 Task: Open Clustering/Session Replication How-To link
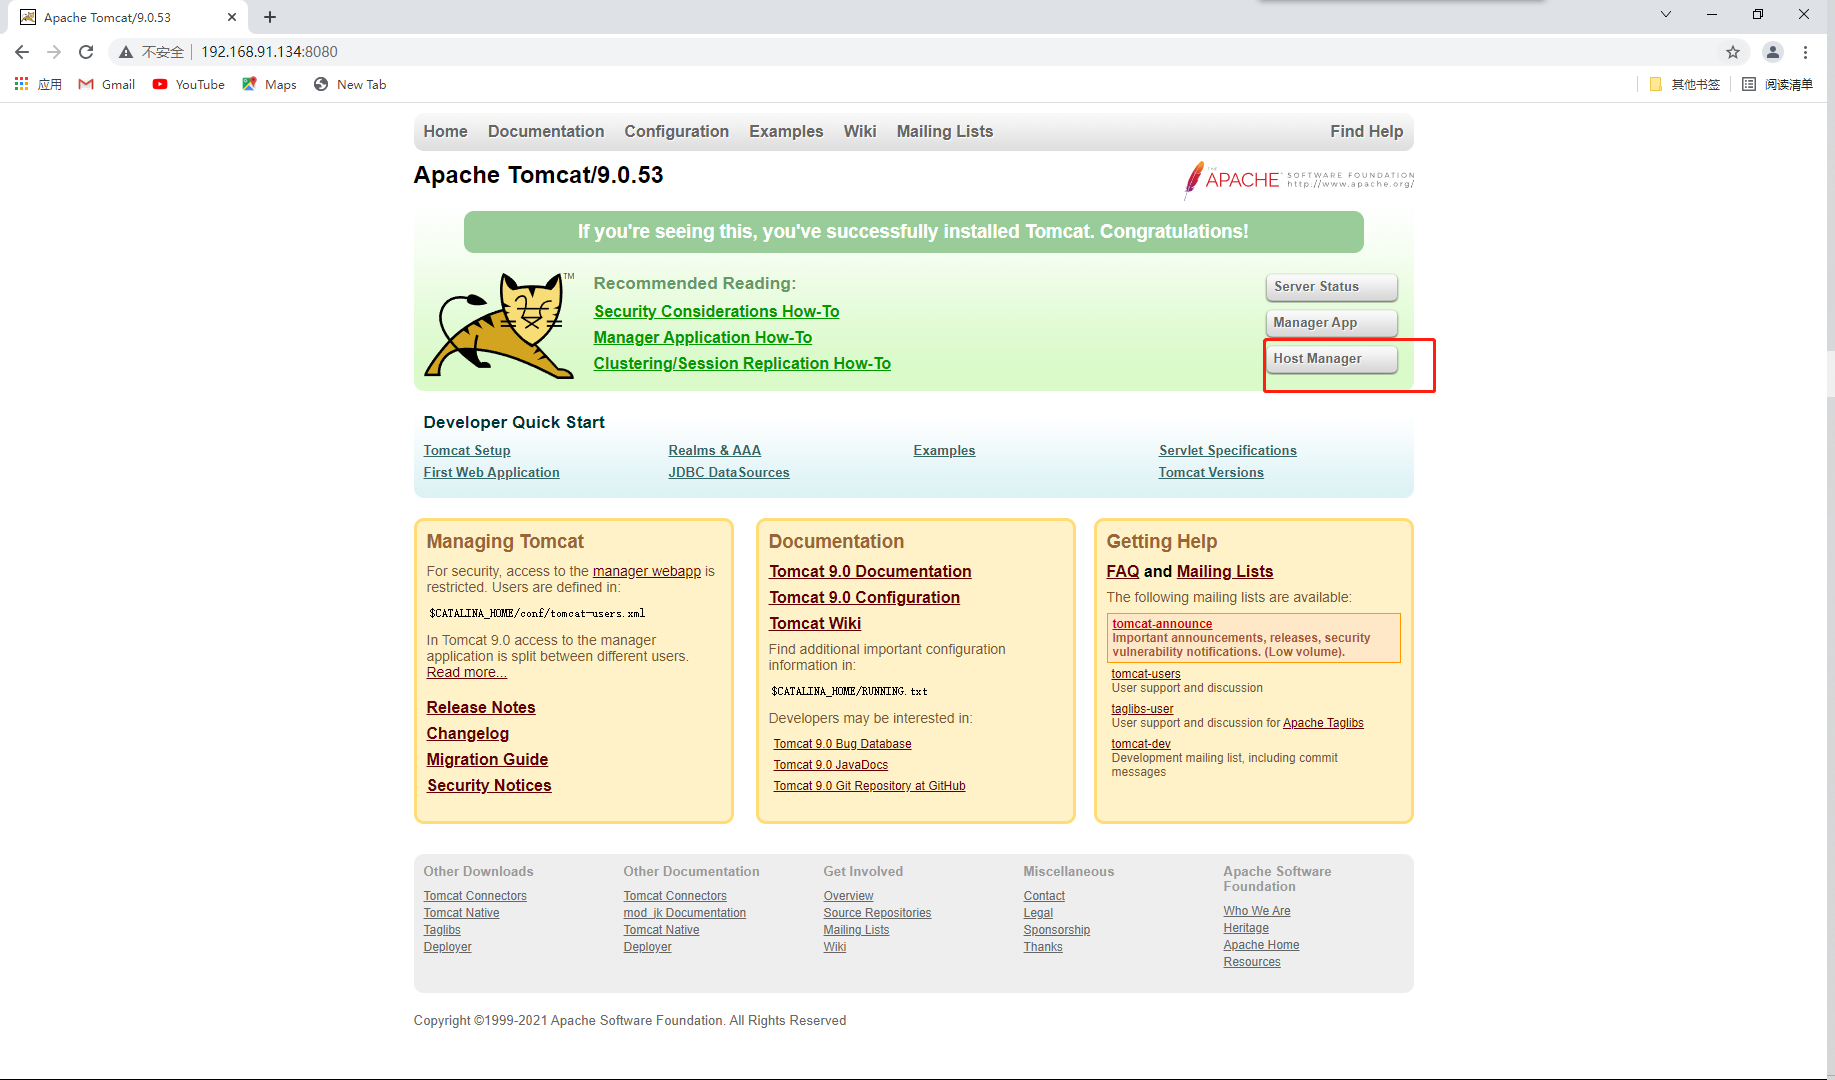[x=742, y=364]
